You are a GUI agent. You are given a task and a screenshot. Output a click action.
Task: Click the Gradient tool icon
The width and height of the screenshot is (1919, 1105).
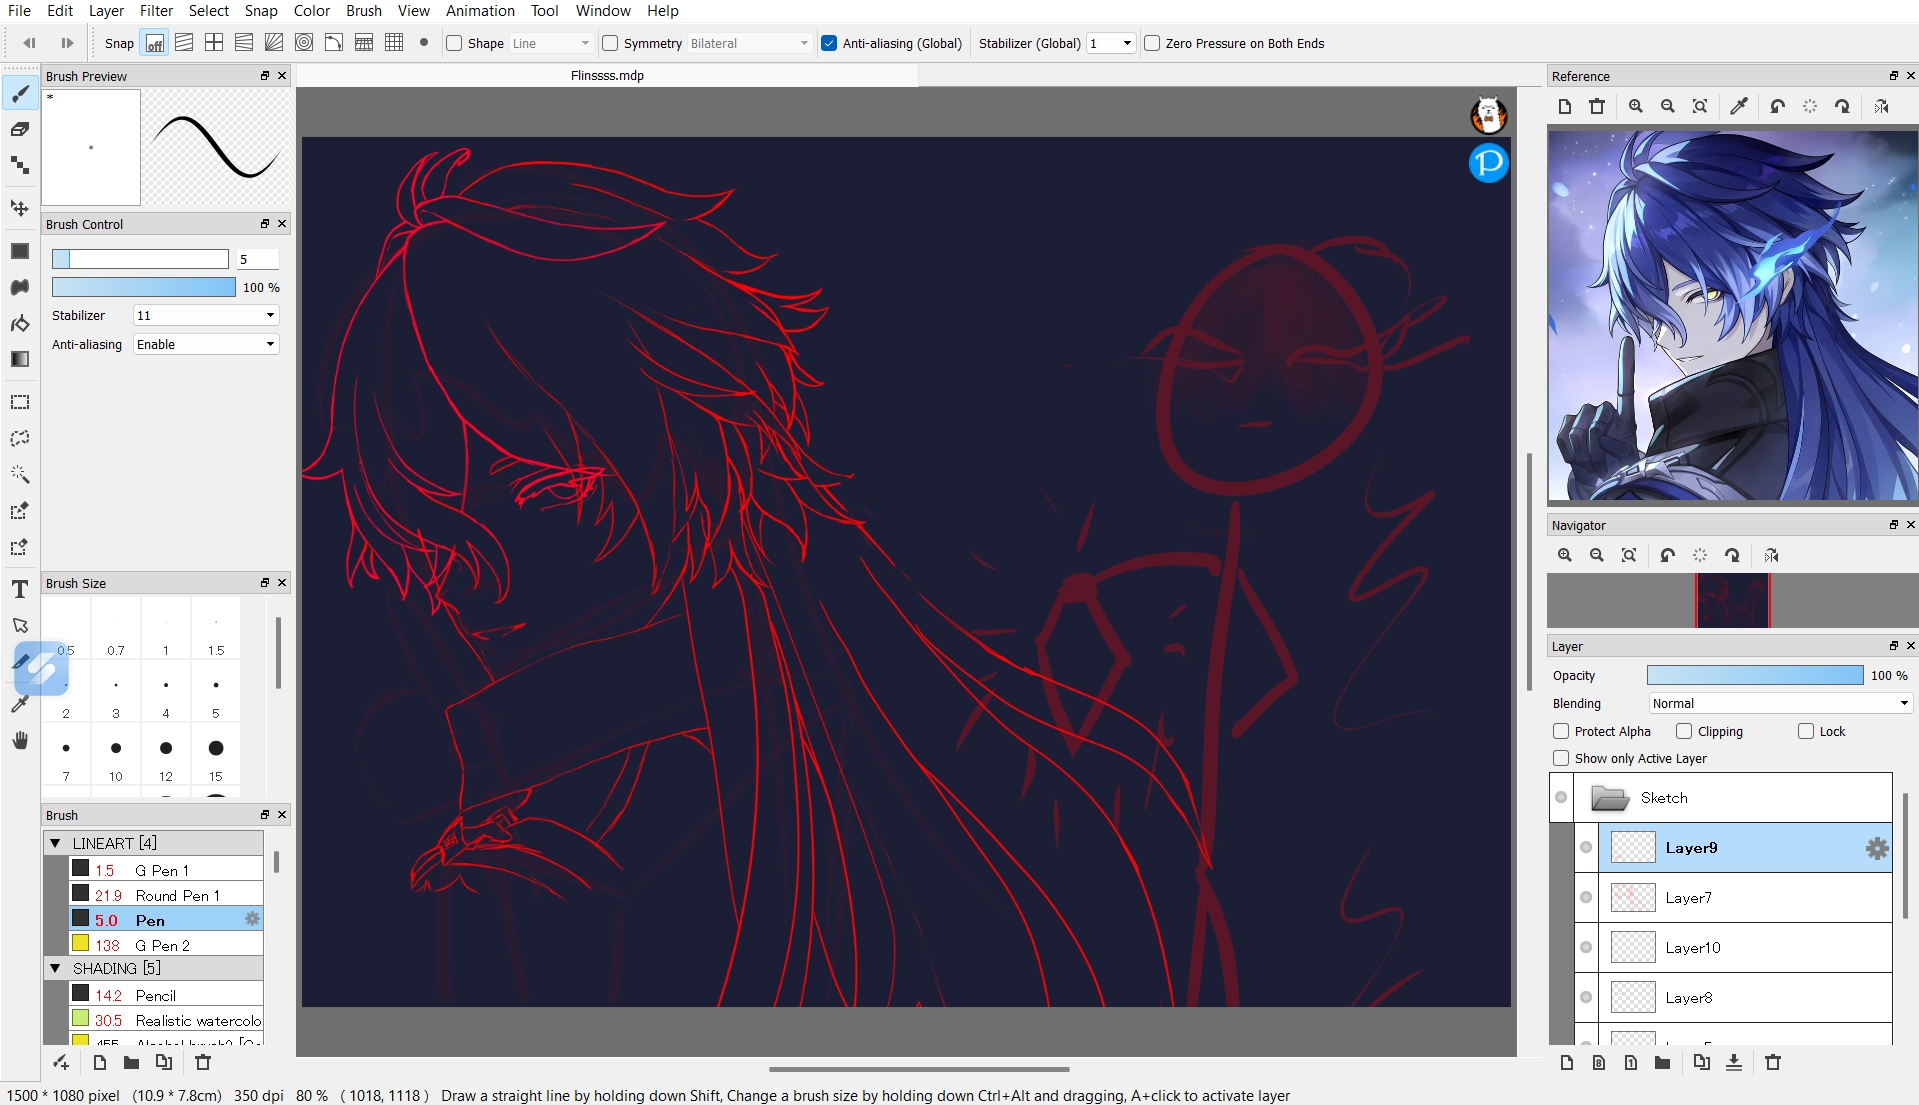coord(20,359)
